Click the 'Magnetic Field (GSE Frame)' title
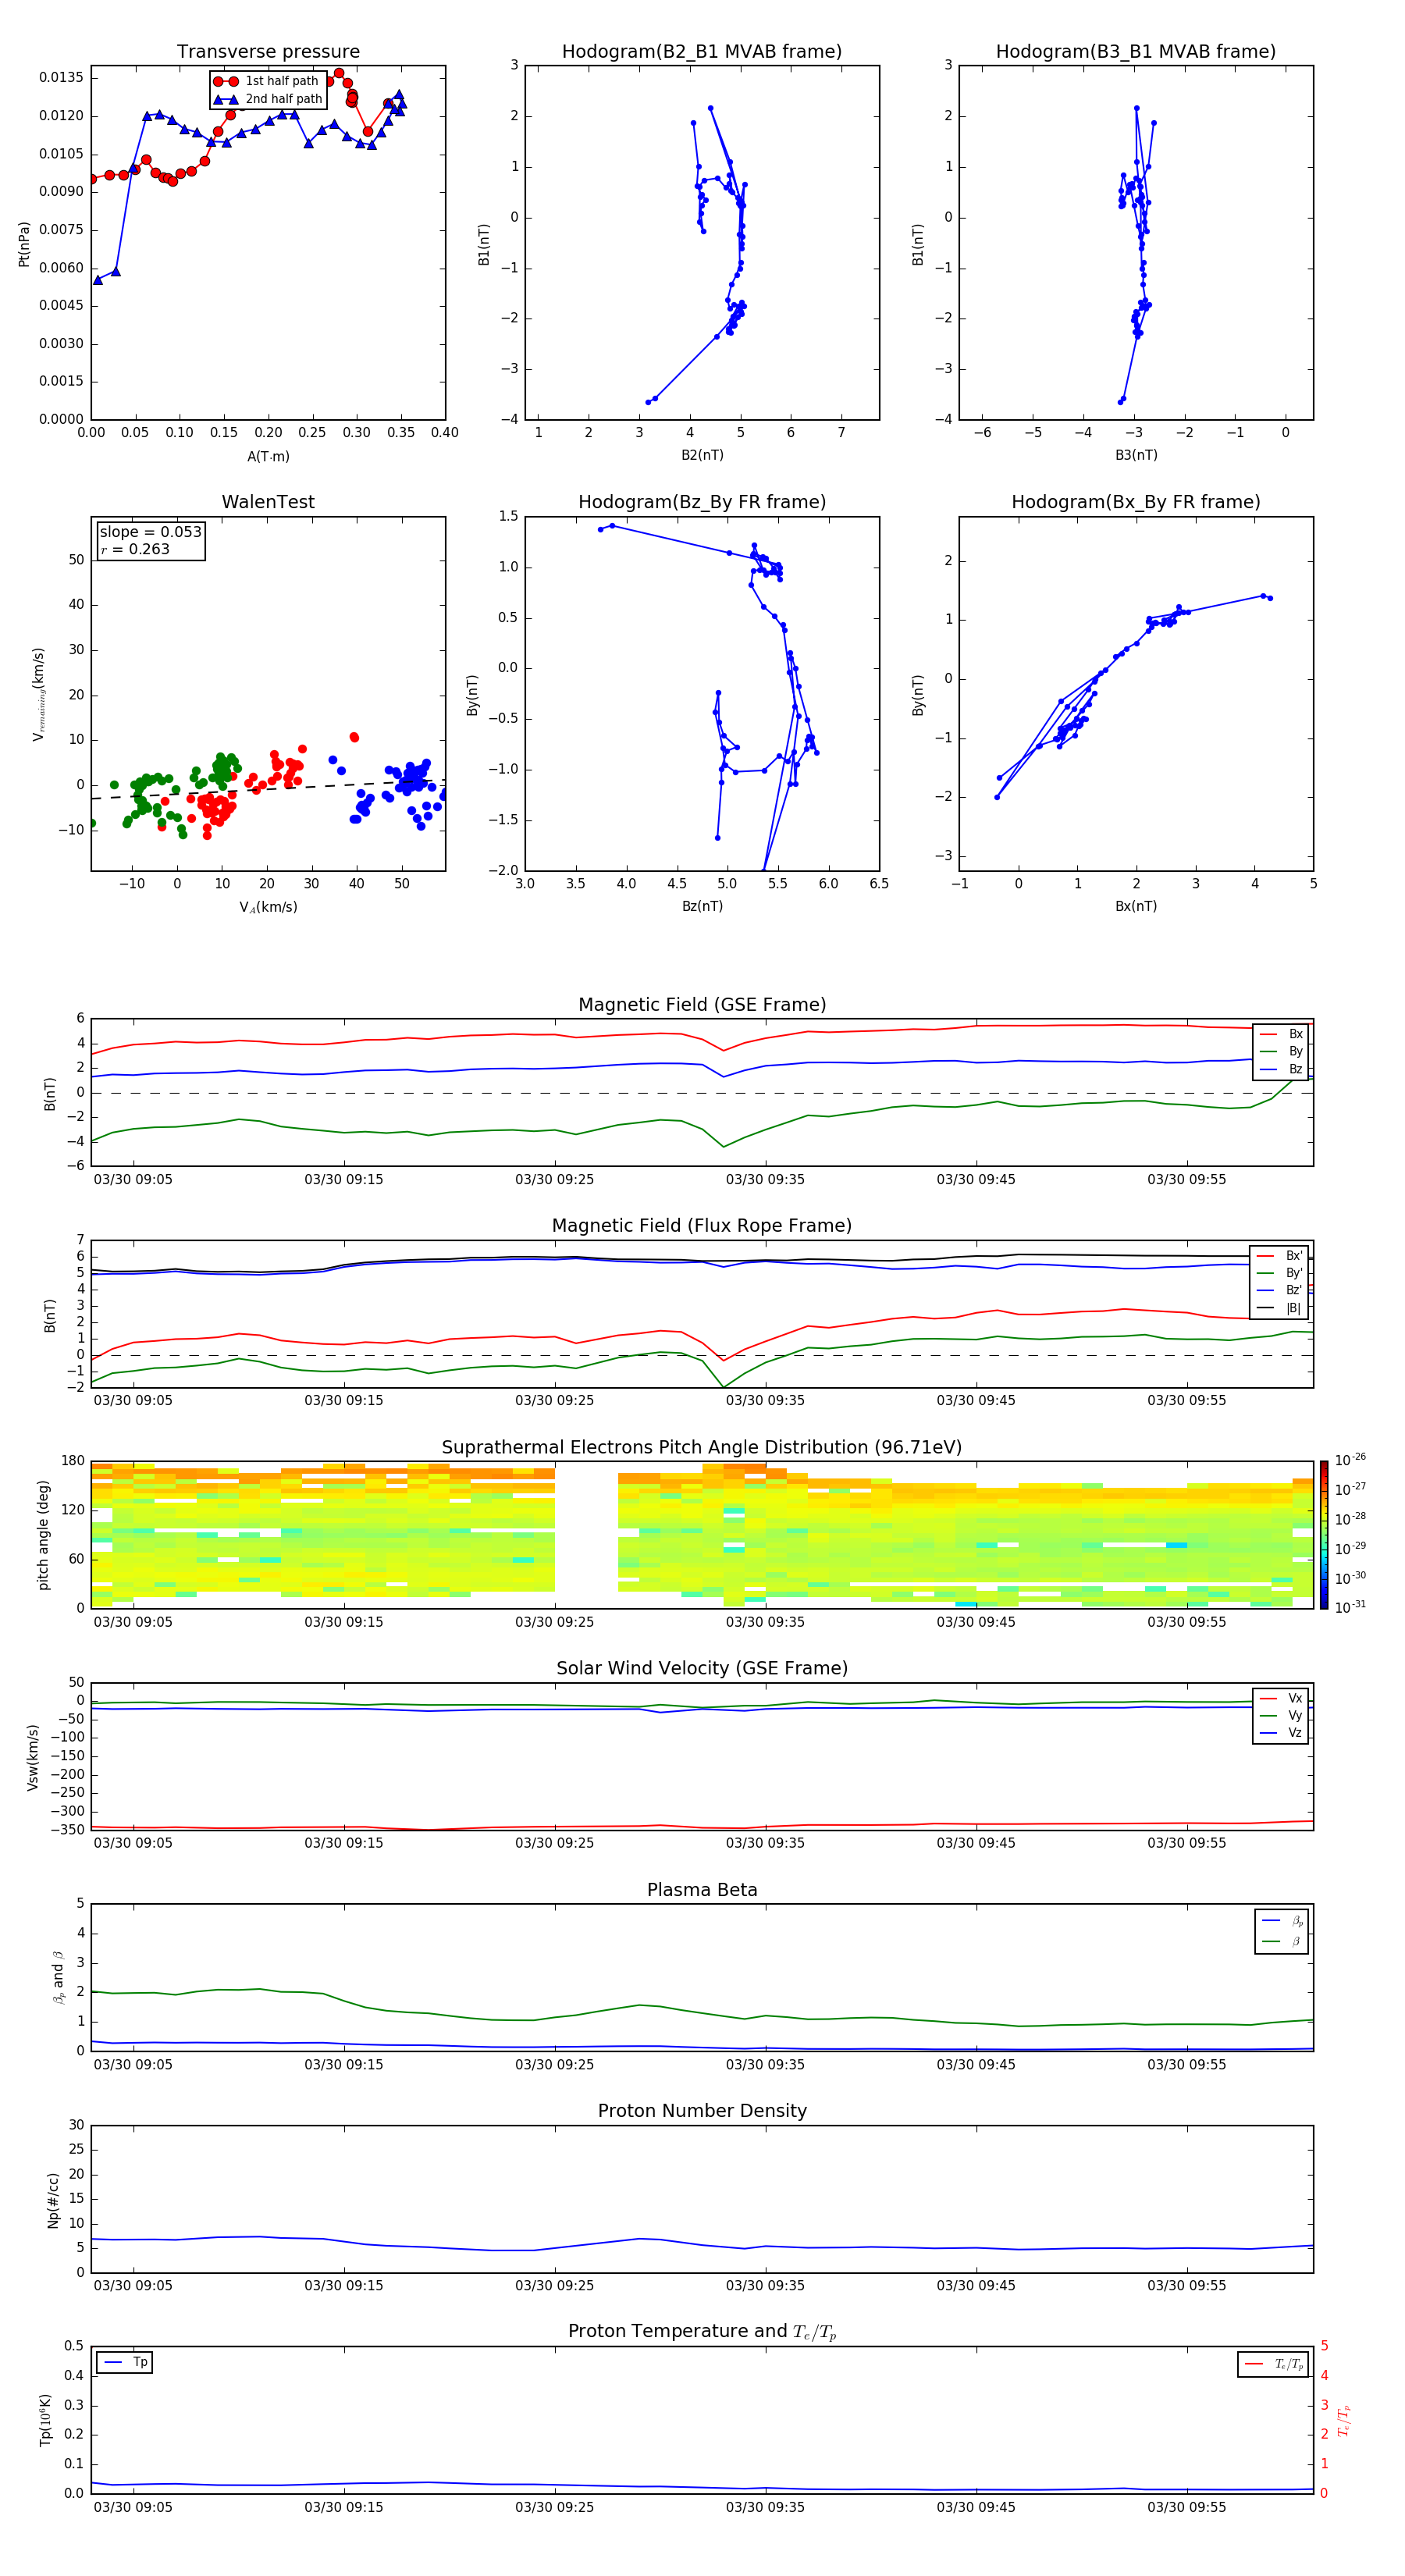 tap(702, 1005)
